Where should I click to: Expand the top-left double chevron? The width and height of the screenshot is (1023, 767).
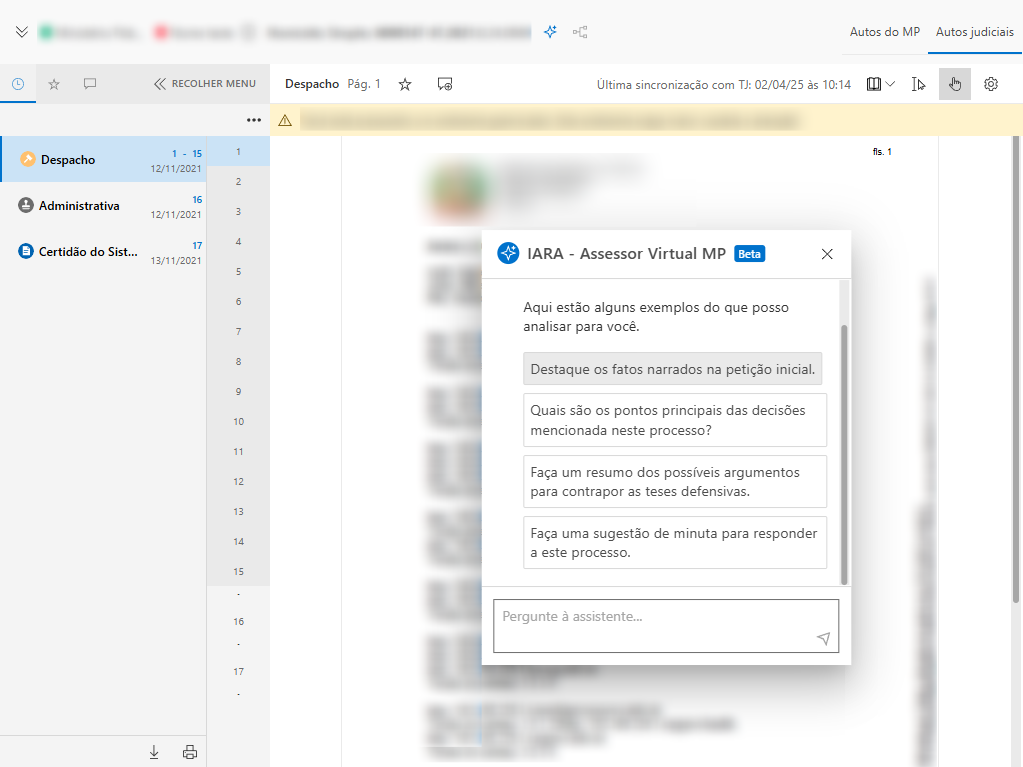click(x=22, y=32)
